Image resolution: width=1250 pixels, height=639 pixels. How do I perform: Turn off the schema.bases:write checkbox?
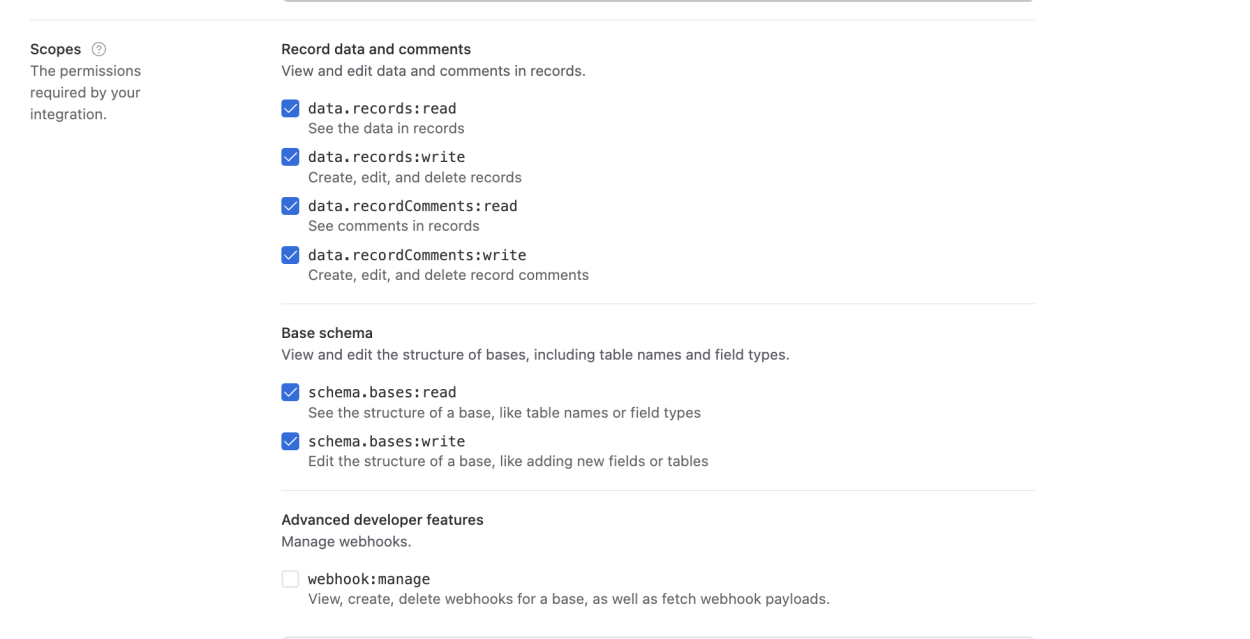[290, 441]
